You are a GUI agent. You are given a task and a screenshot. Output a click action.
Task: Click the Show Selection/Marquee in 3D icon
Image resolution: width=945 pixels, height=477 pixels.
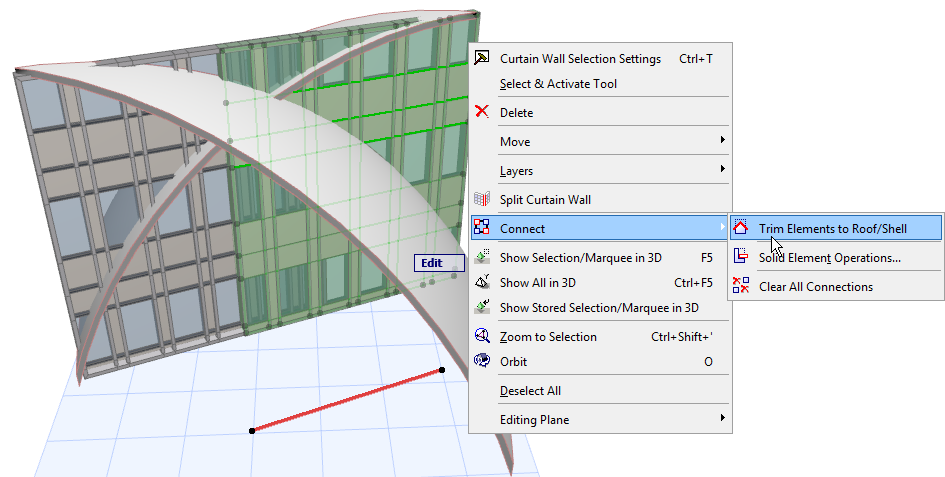click(482, 256)
